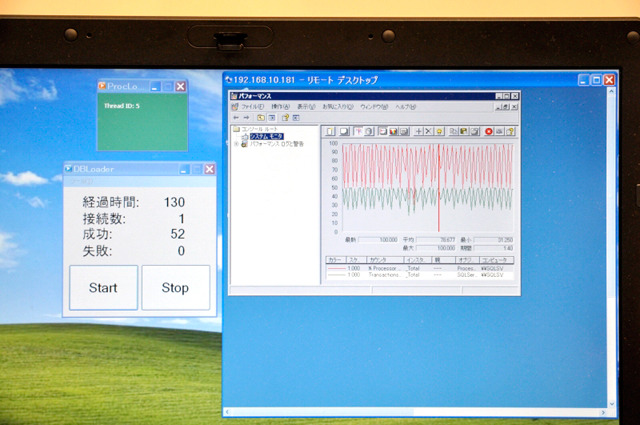This screenshot has width=640, height=425.
Task: Open the ウィンドウ(W) menu
Action: 374,107
